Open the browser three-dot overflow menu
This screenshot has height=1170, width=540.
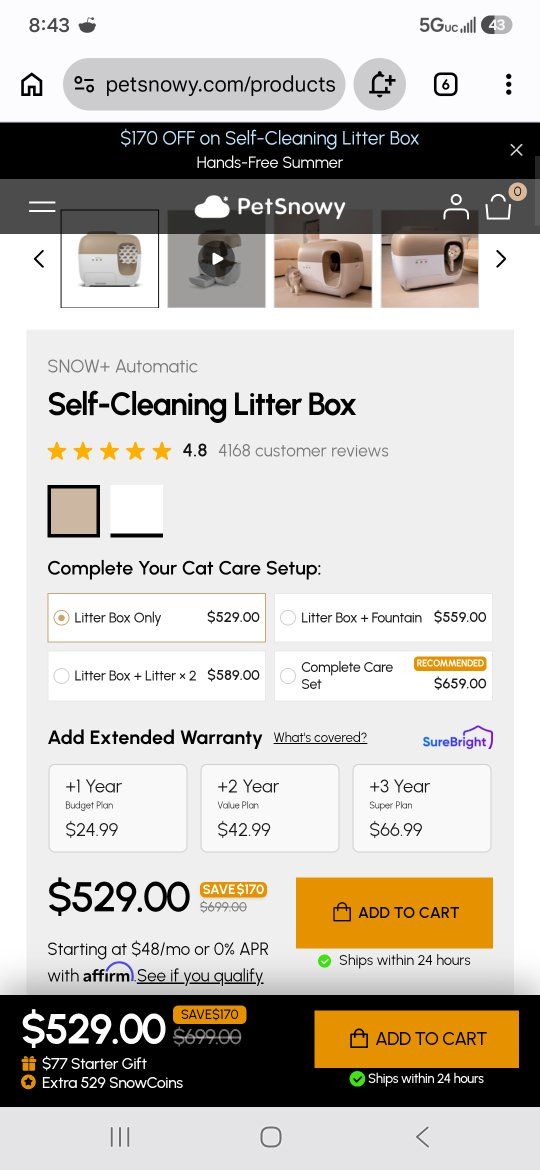(x=508, y=84)
